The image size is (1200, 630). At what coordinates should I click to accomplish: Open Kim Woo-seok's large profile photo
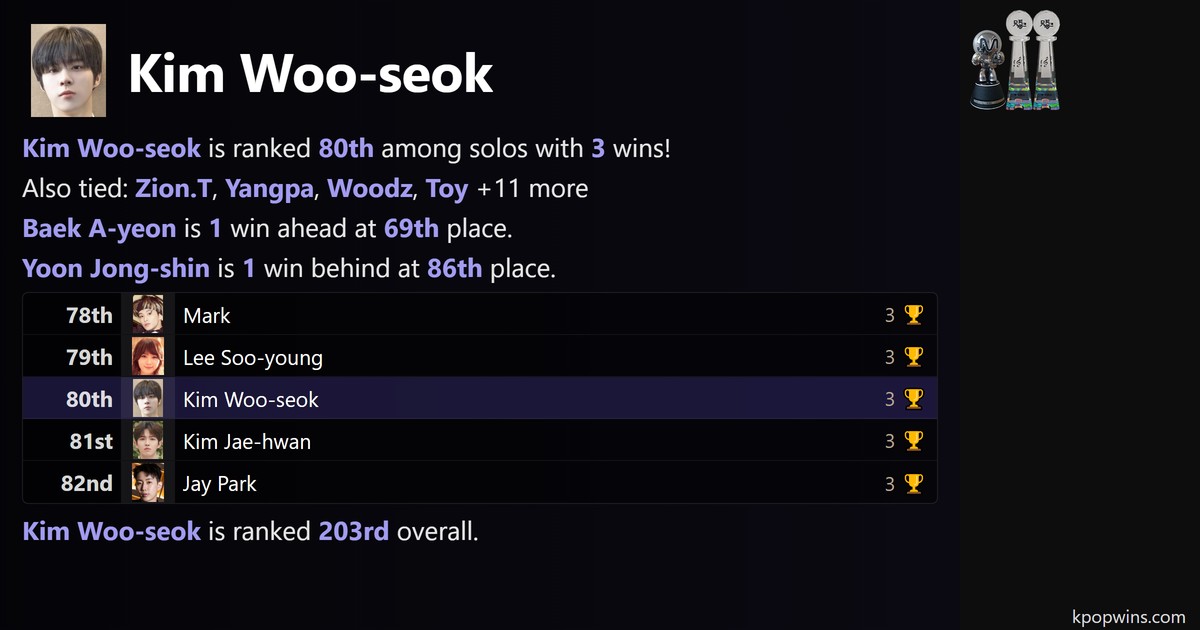coord(68,71)
